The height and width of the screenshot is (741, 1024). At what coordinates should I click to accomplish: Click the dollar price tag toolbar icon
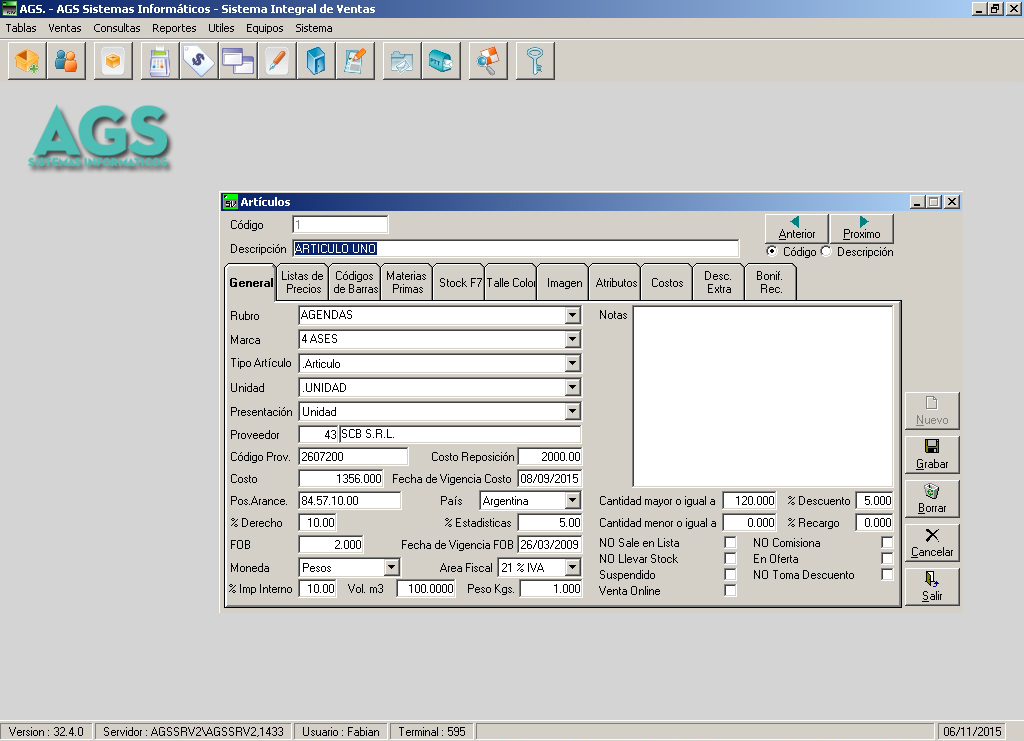pos(199,61)
